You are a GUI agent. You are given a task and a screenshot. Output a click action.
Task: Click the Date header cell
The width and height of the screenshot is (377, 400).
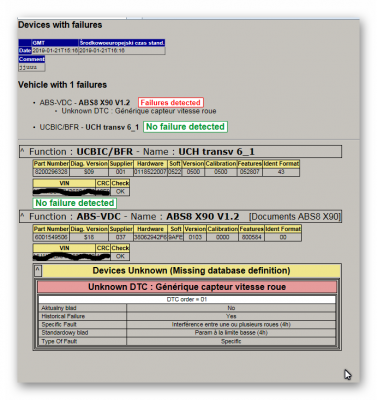pyautogui.click(x=25, y=50)
